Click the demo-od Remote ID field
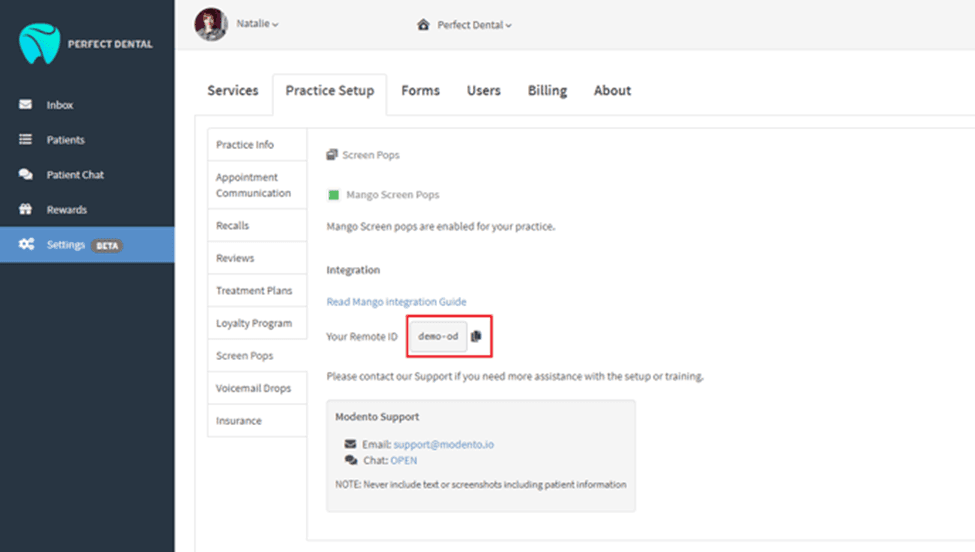The width and height of the screenshot is (975, 552). point(438,336)
